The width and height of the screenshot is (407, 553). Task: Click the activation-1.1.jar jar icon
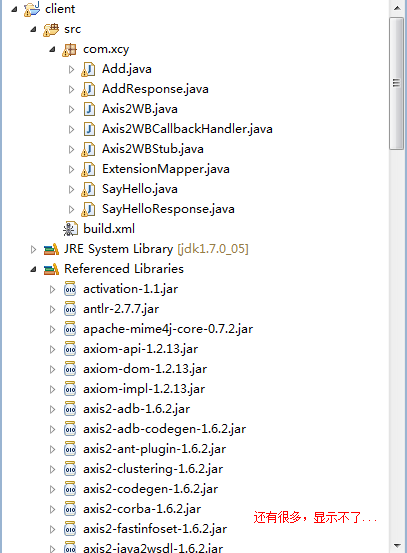pos(70,289)
